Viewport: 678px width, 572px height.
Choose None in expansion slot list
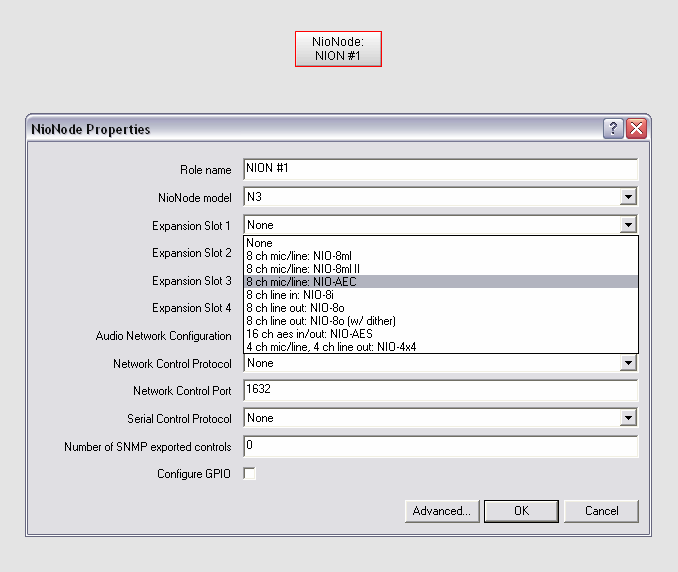[x=260, y=243]
